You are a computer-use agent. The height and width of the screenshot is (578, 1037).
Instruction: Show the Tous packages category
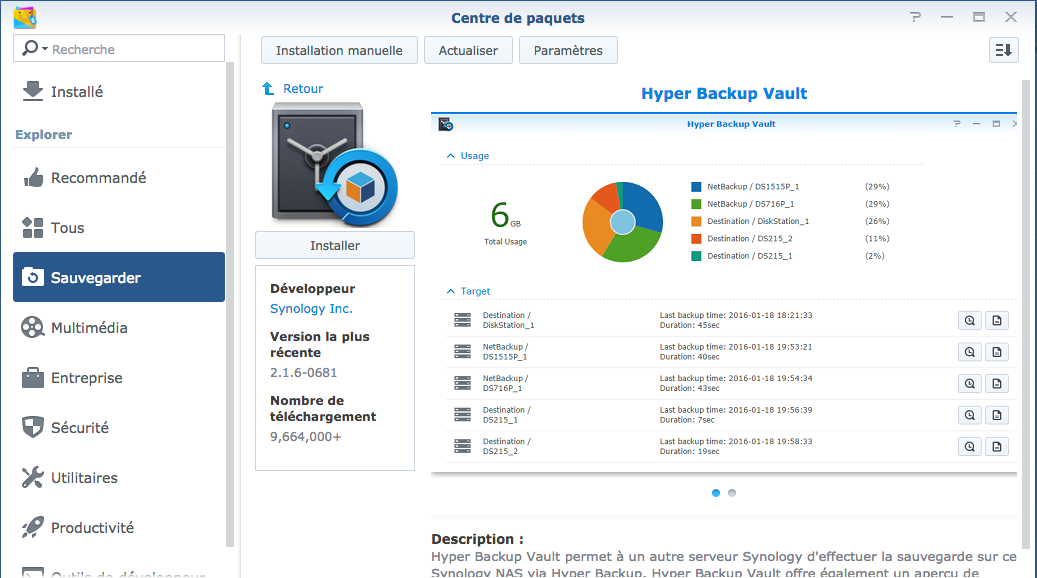(x=119, y=227)
